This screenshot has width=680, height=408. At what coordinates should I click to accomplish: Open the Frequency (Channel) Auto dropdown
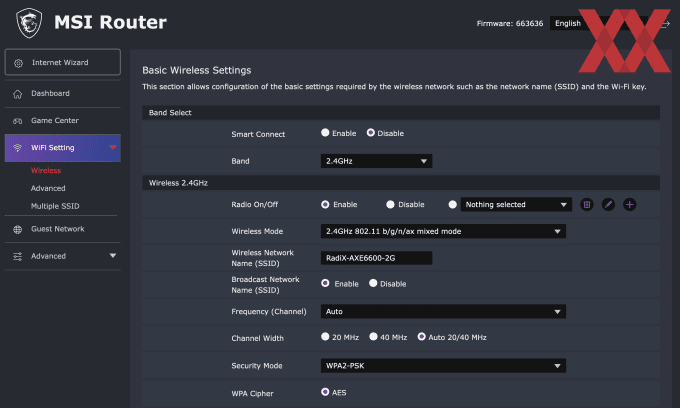[x=443, y=311]
